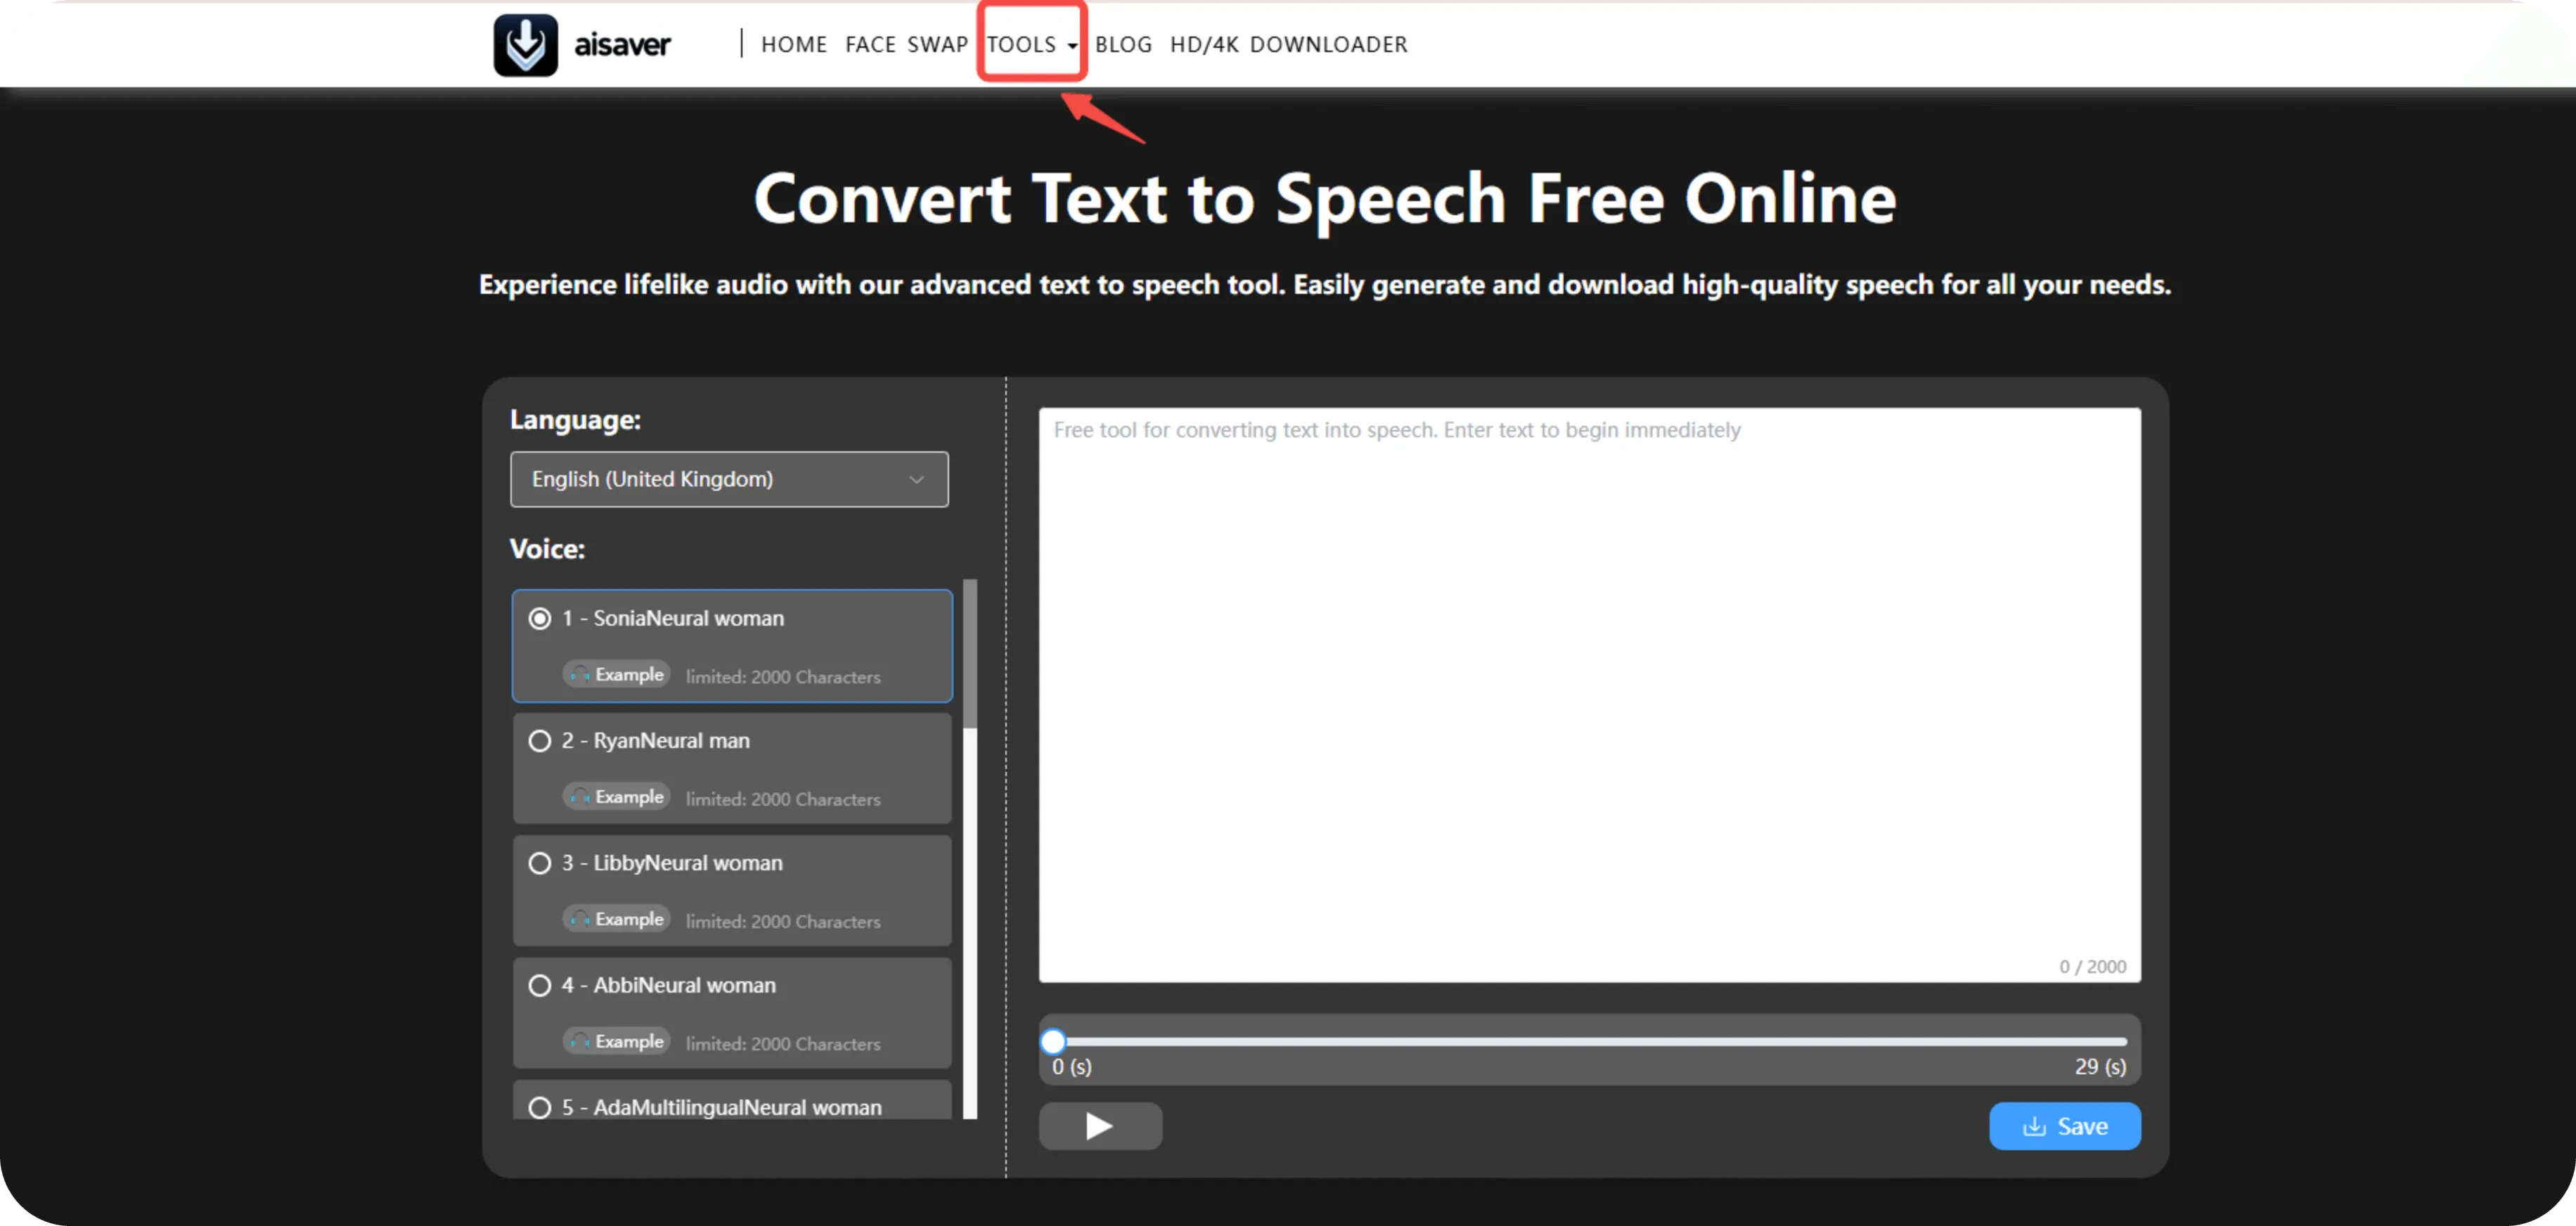
Task: Select RyanNeural man voice
Action: pos(732,768)
